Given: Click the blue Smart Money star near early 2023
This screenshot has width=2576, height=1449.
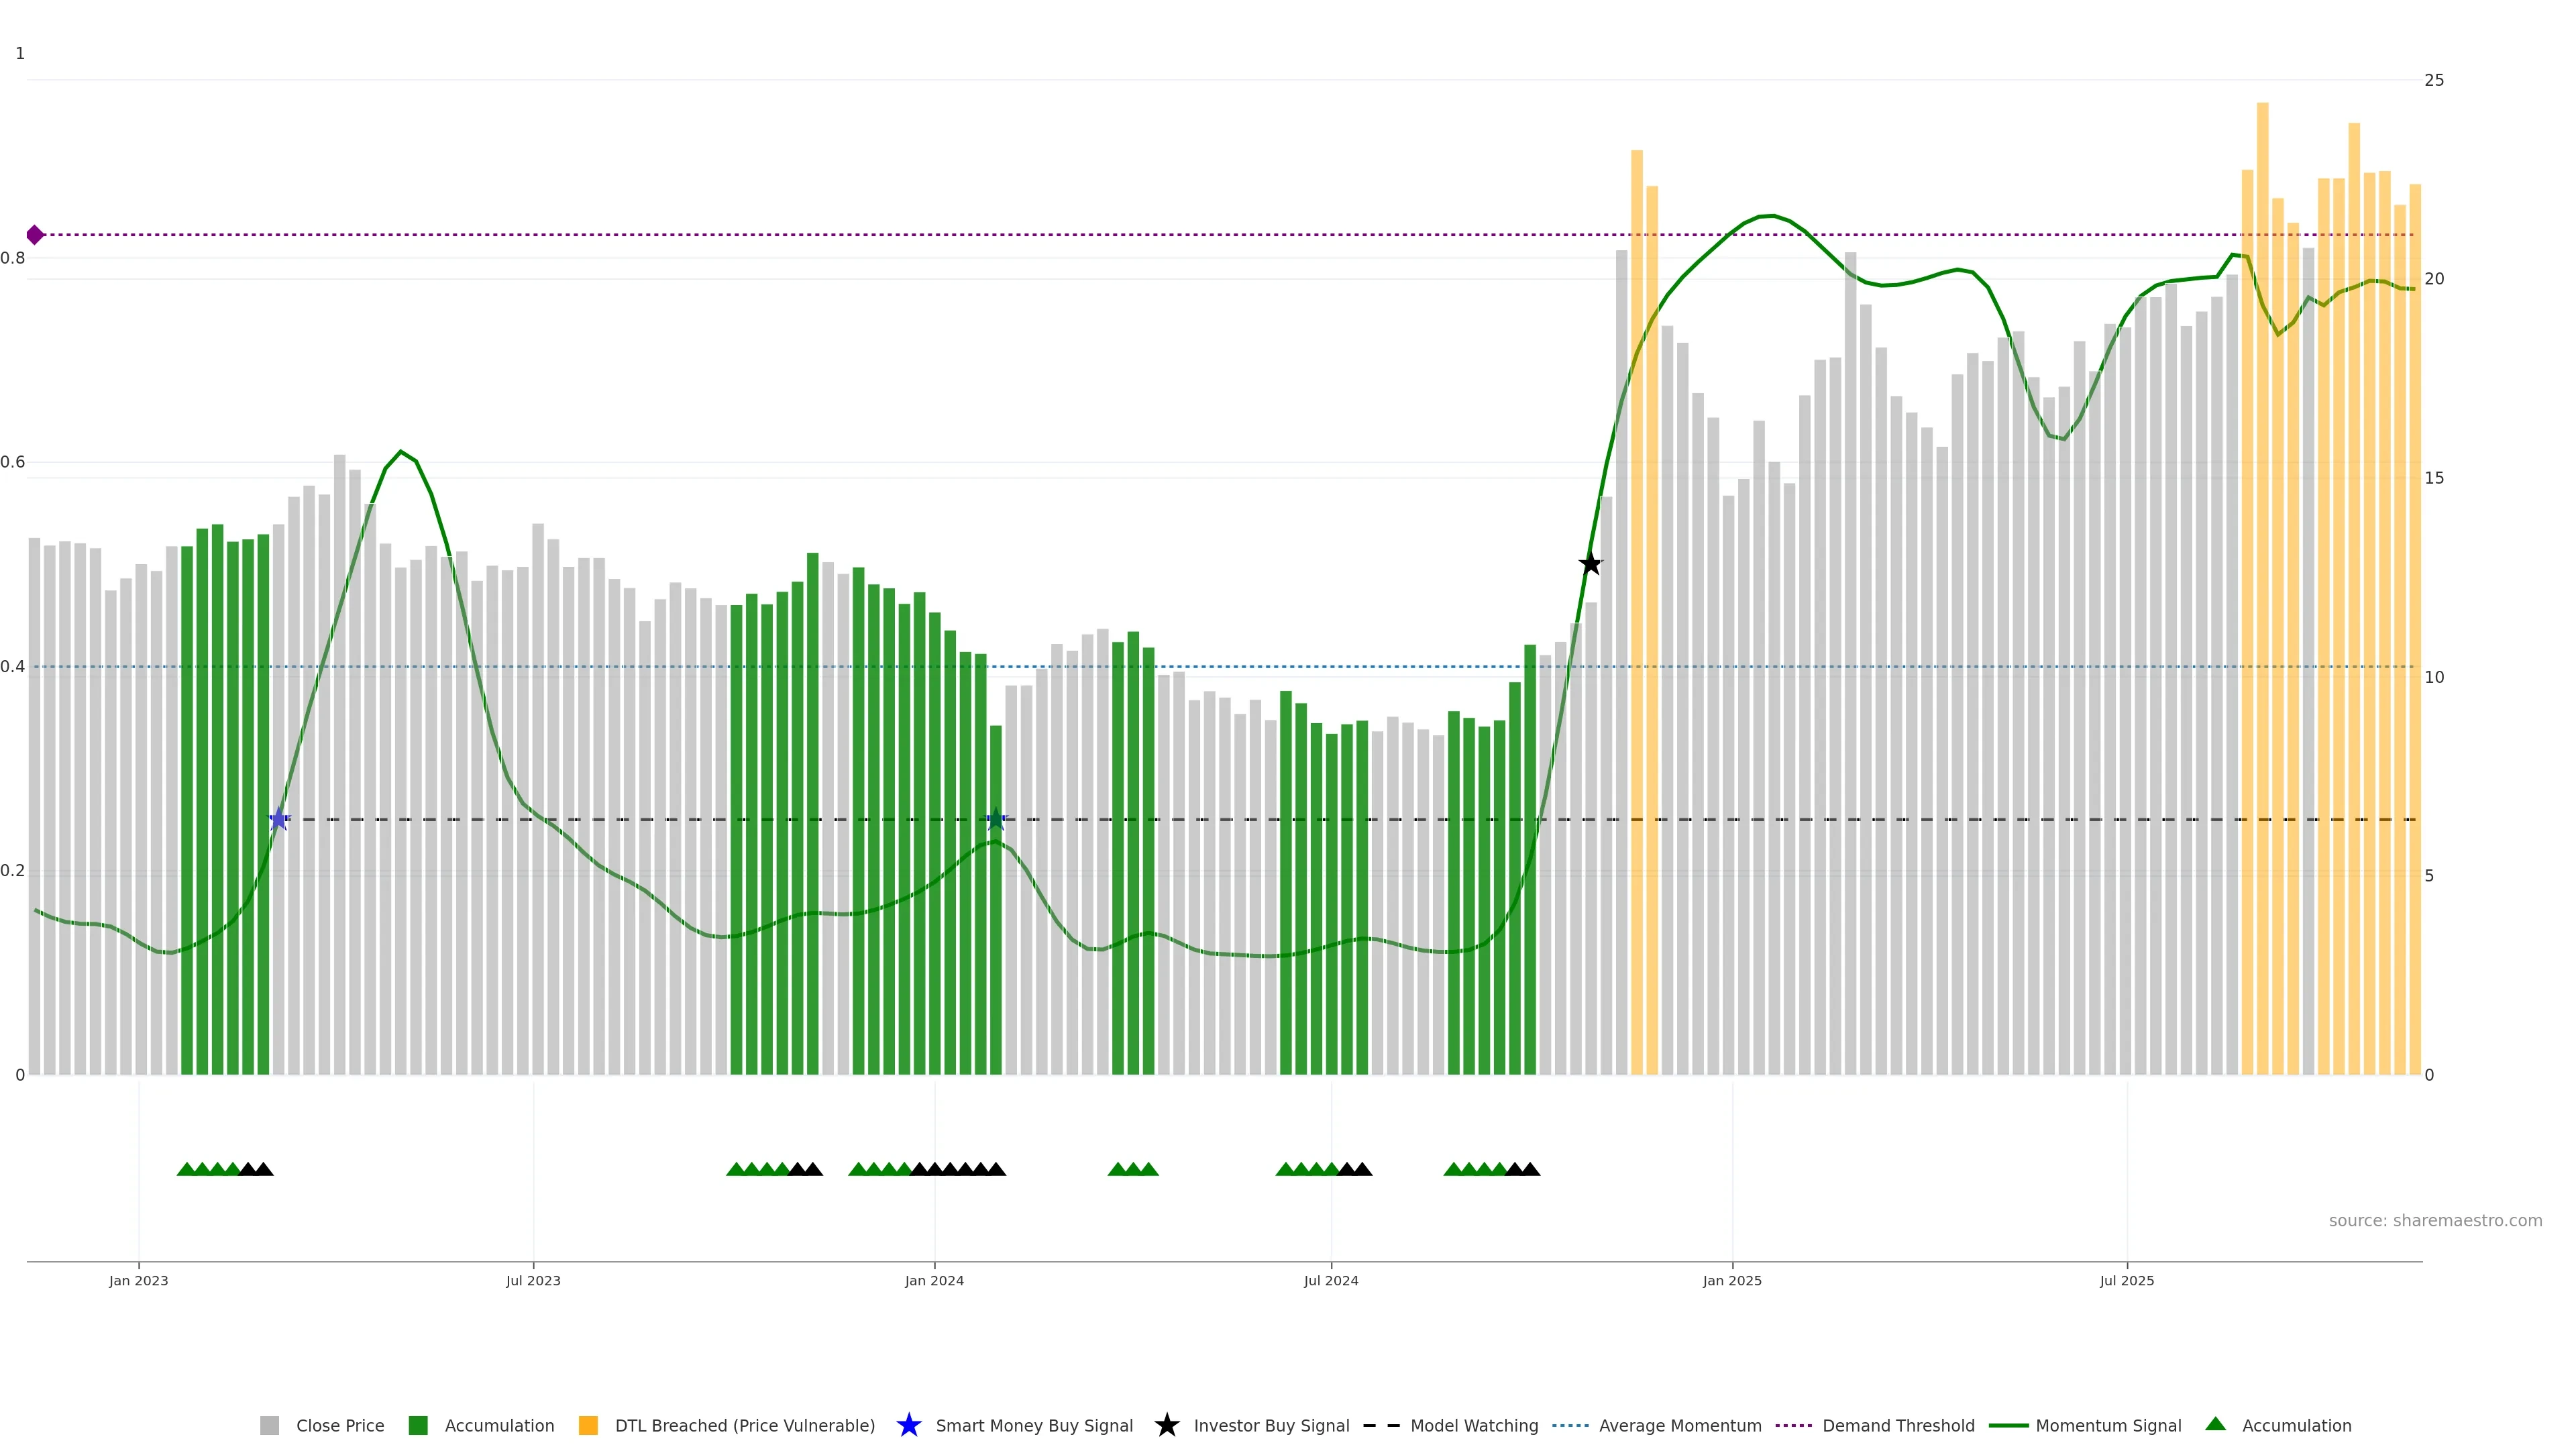Looking at the screenshot, I should 279,820.
